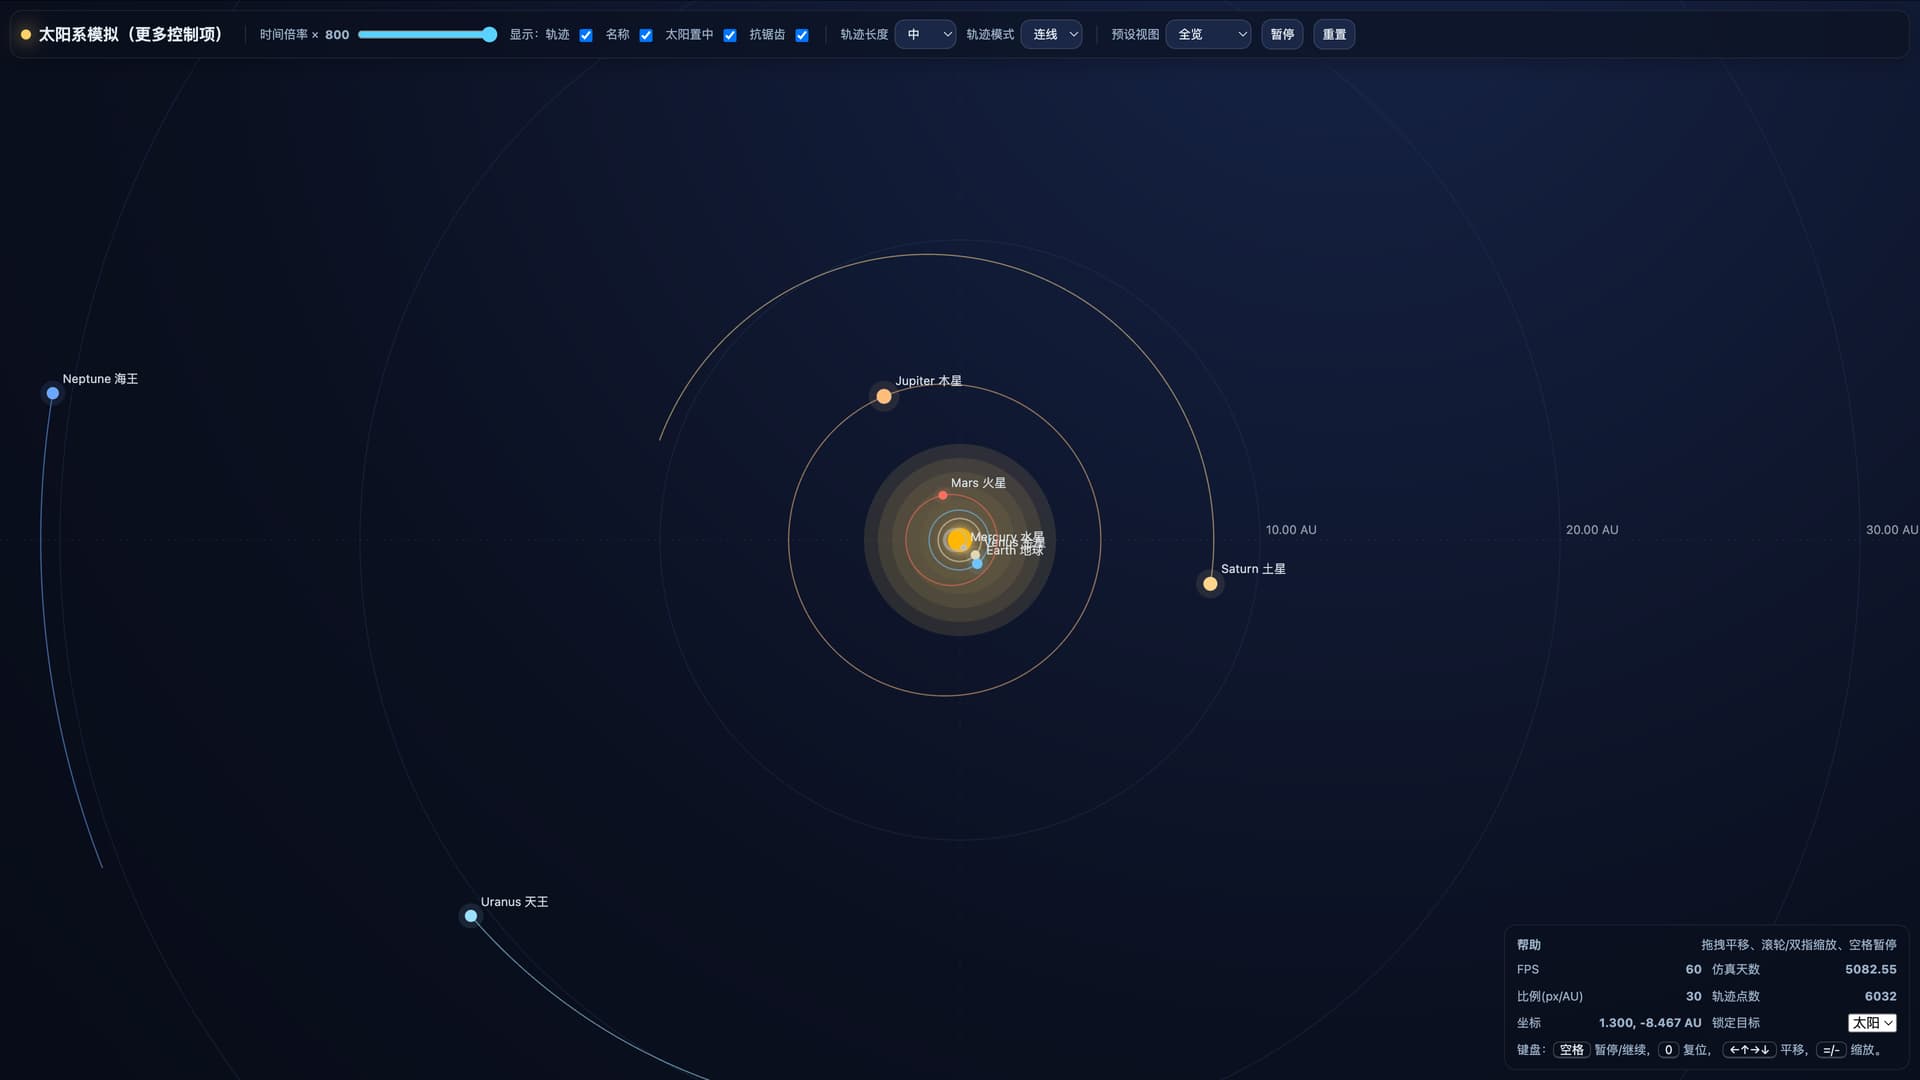Screen dimensions: 1920x1080
Task: Click the 重置 (reset) button
Action: [1334, 34]
